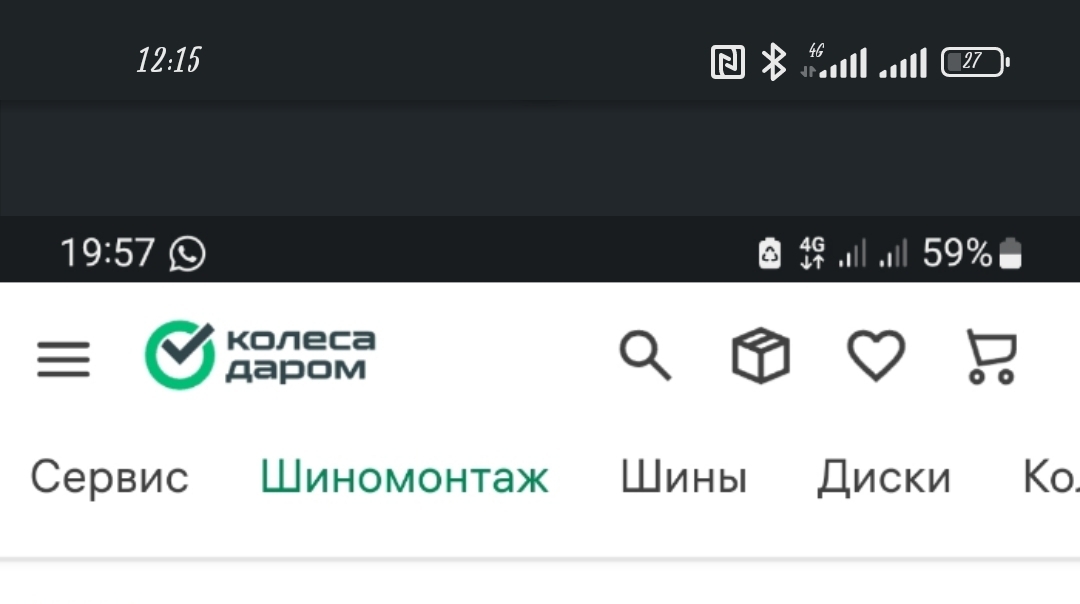
Task: Tap the 59% battery indicator
Action: [972, 253]
